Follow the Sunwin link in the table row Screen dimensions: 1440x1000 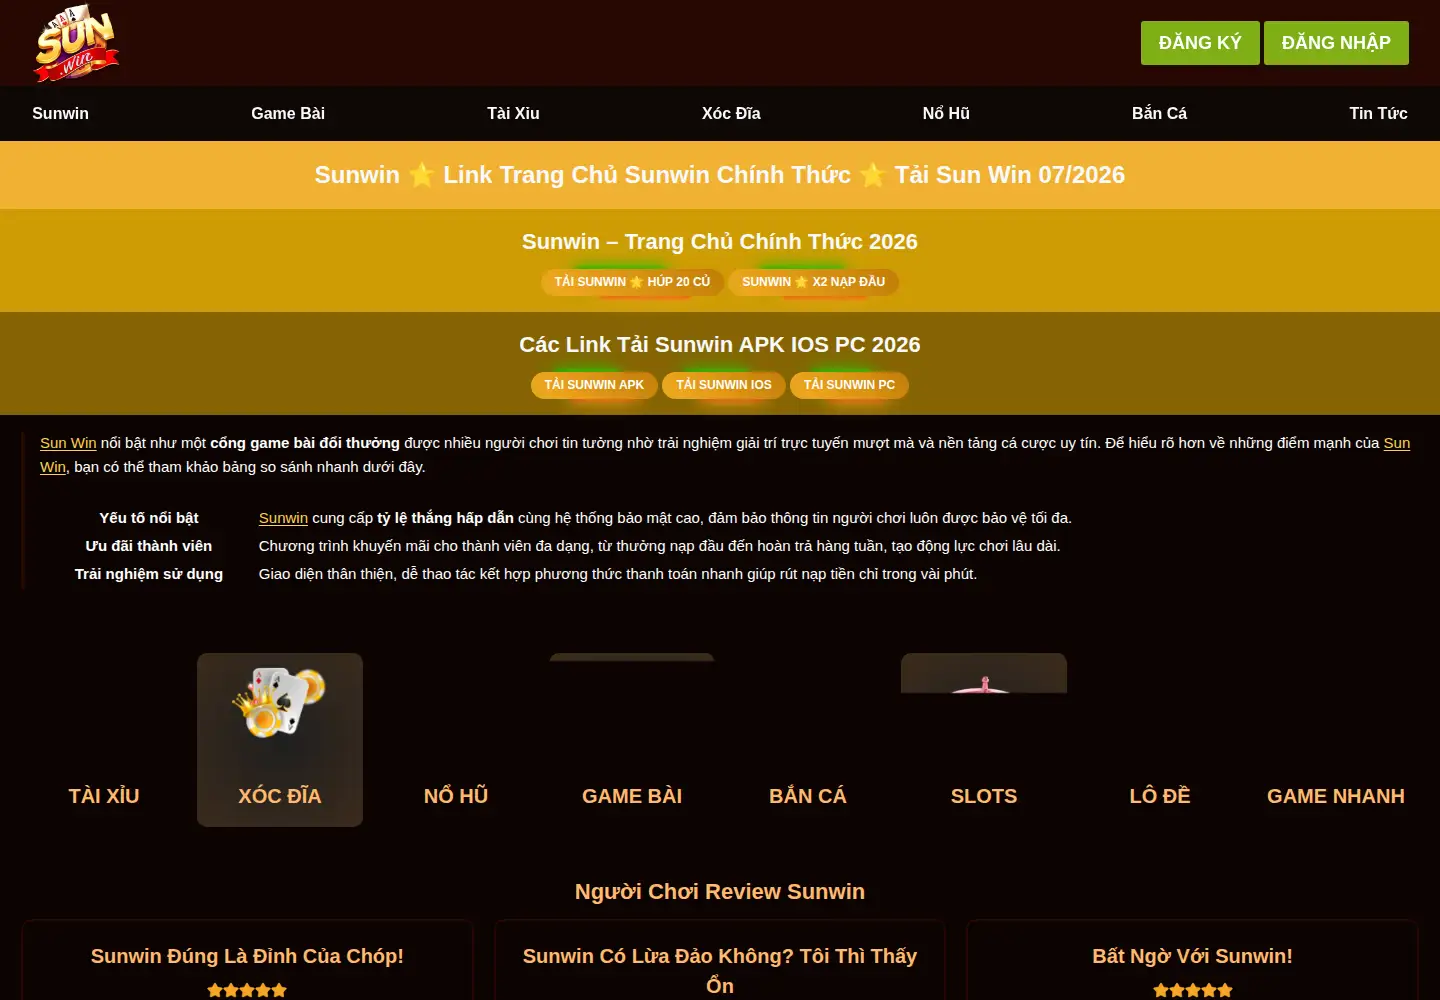tap(283, 518)
